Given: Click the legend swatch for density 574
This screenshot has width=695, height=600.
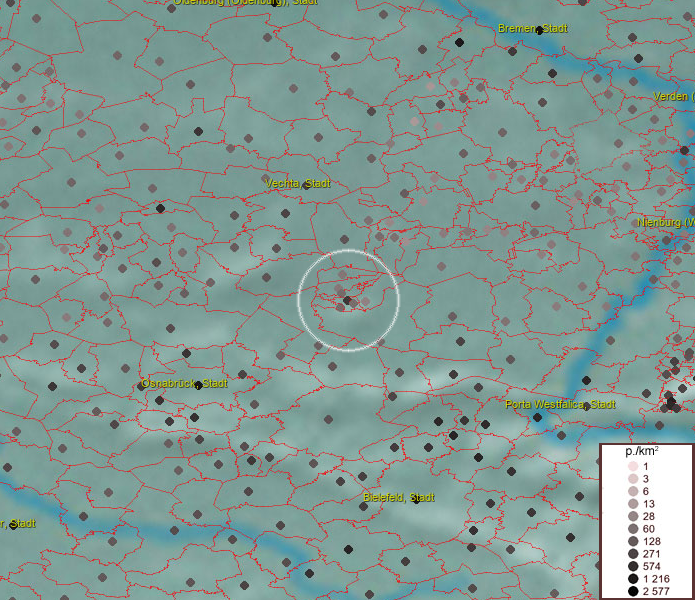Looking at the screenshot, I should 633,566.
